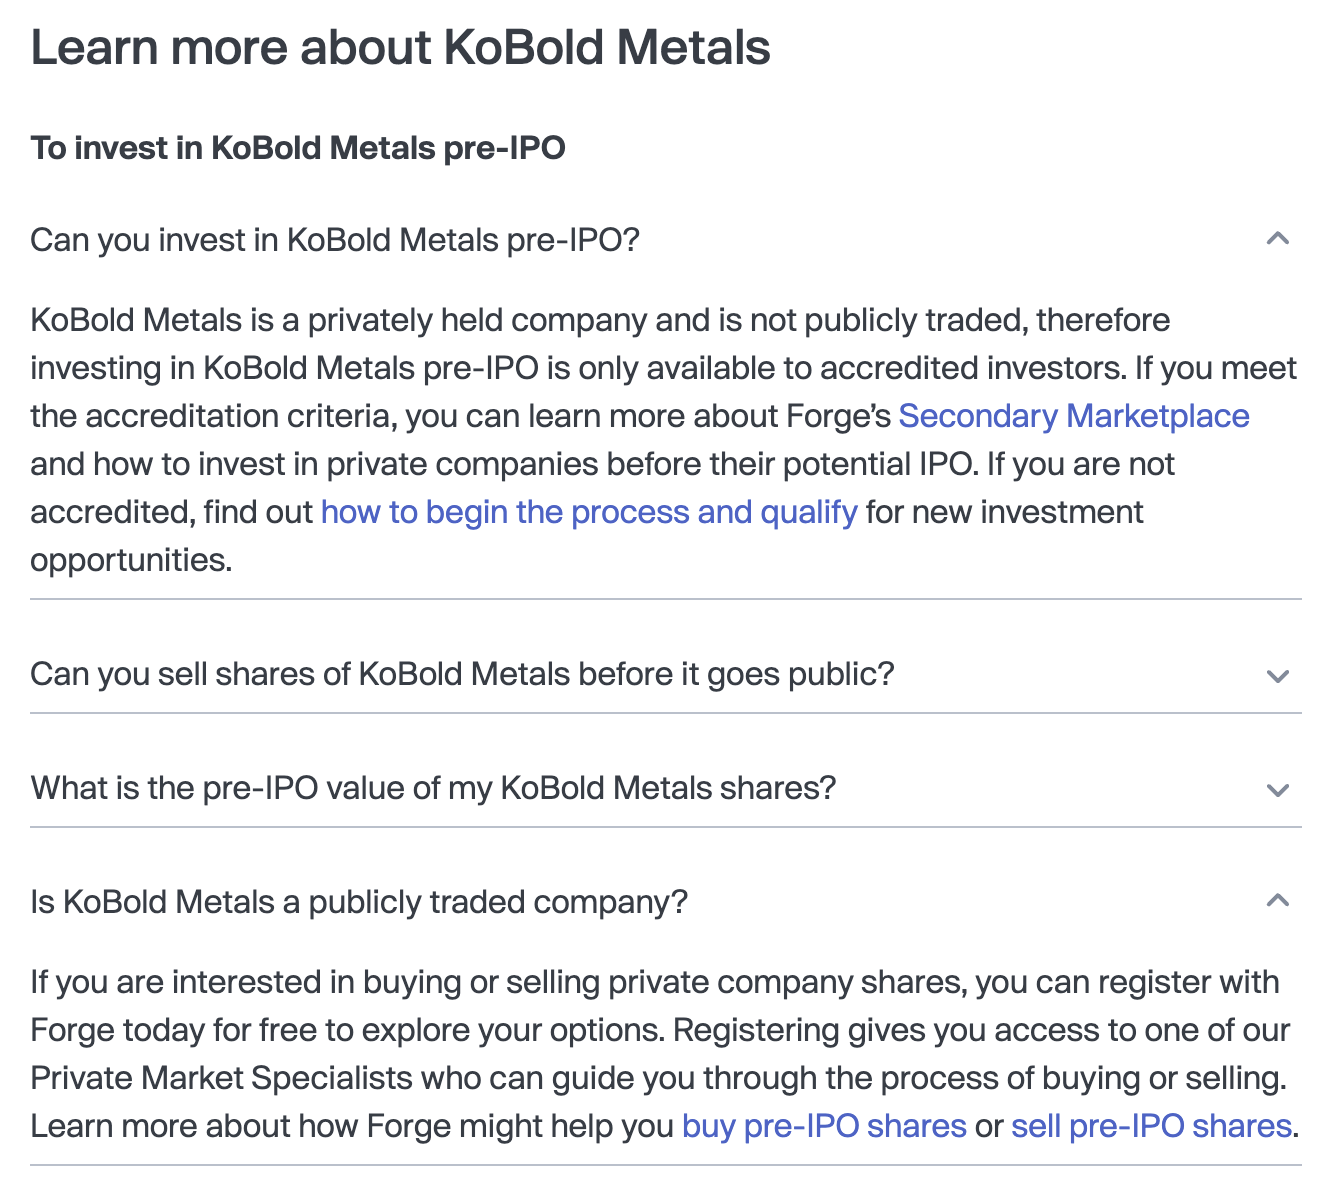This screenshot has height=1186, width=1324.
Task: Click the chevron beside 'Can you sell shares' question
Action: 1277,676
